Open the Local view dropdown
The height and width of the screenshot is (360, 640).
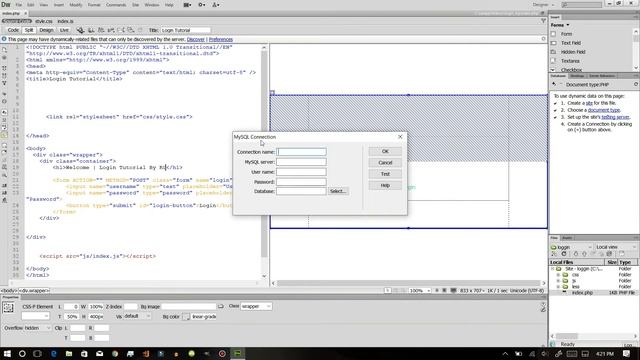click(x=616, y=247)
